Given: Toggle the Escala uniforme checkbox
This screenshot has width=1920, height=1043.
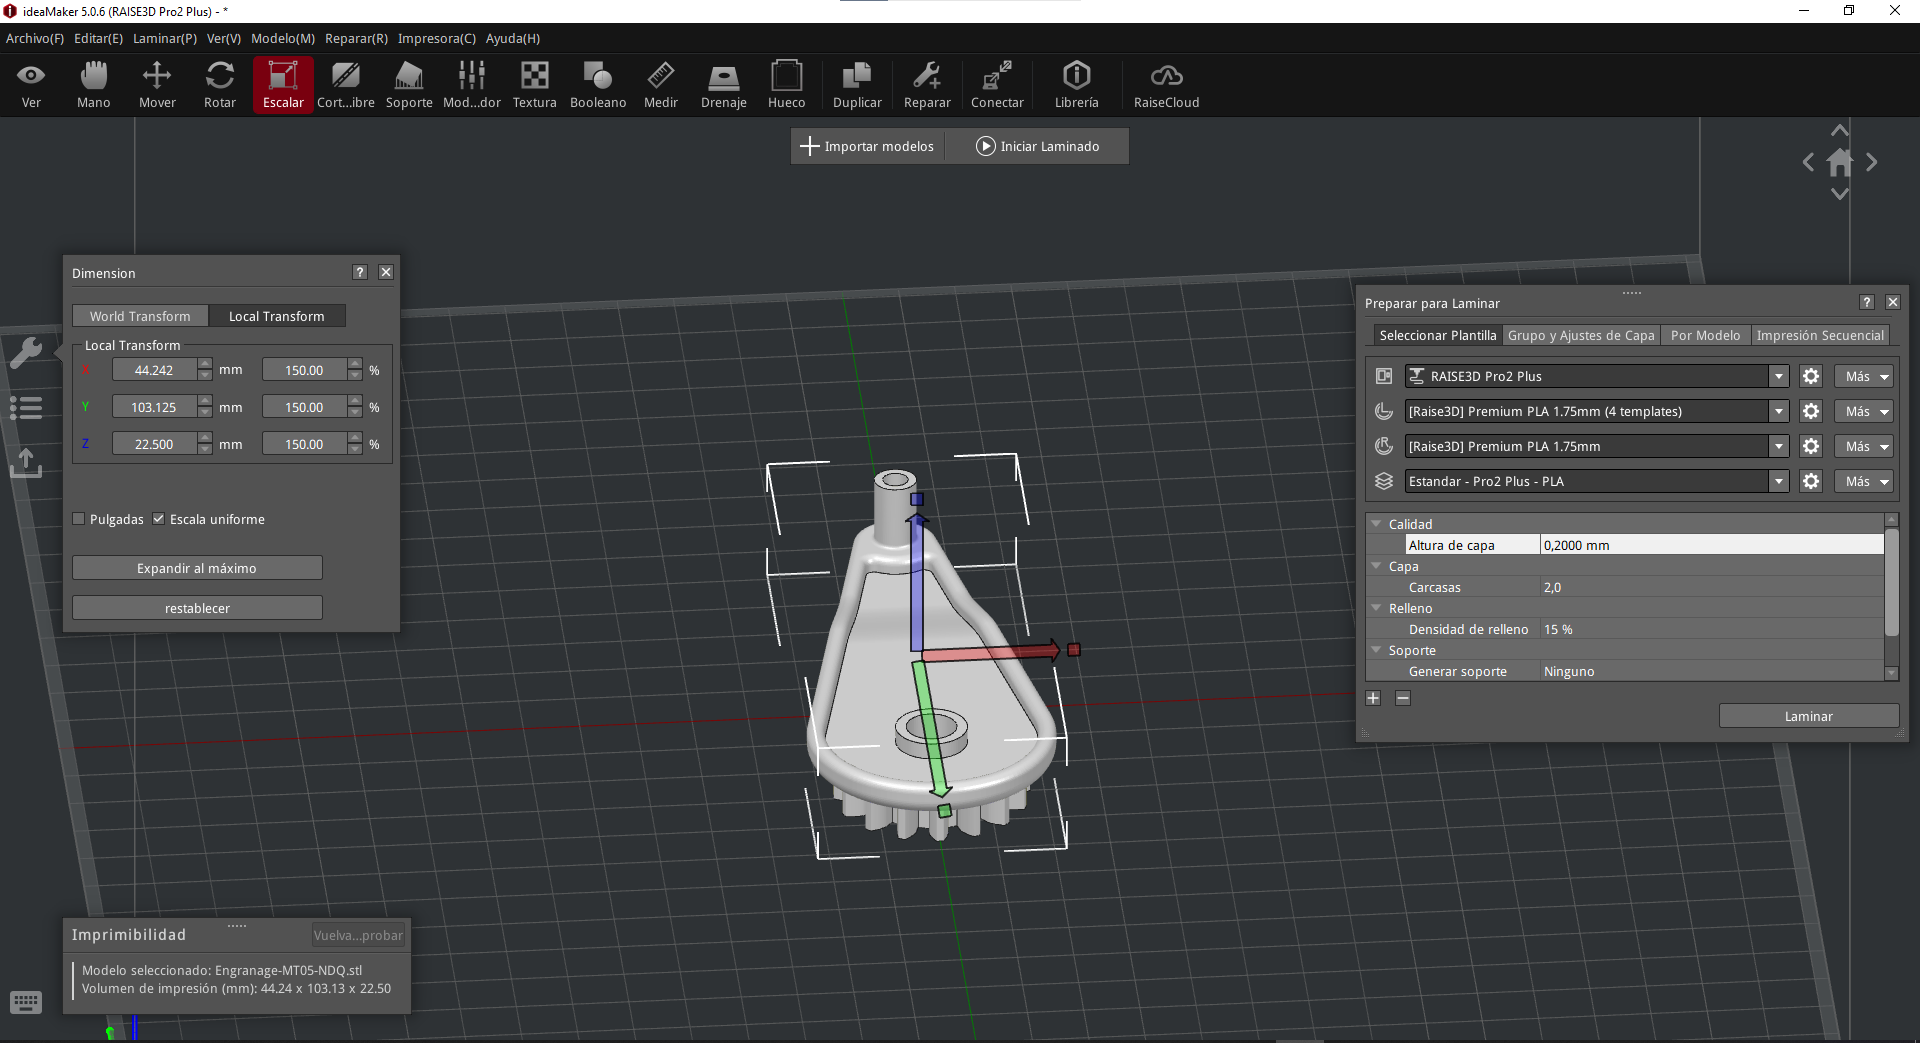Looking at the screenshot, I should [158, 519].
